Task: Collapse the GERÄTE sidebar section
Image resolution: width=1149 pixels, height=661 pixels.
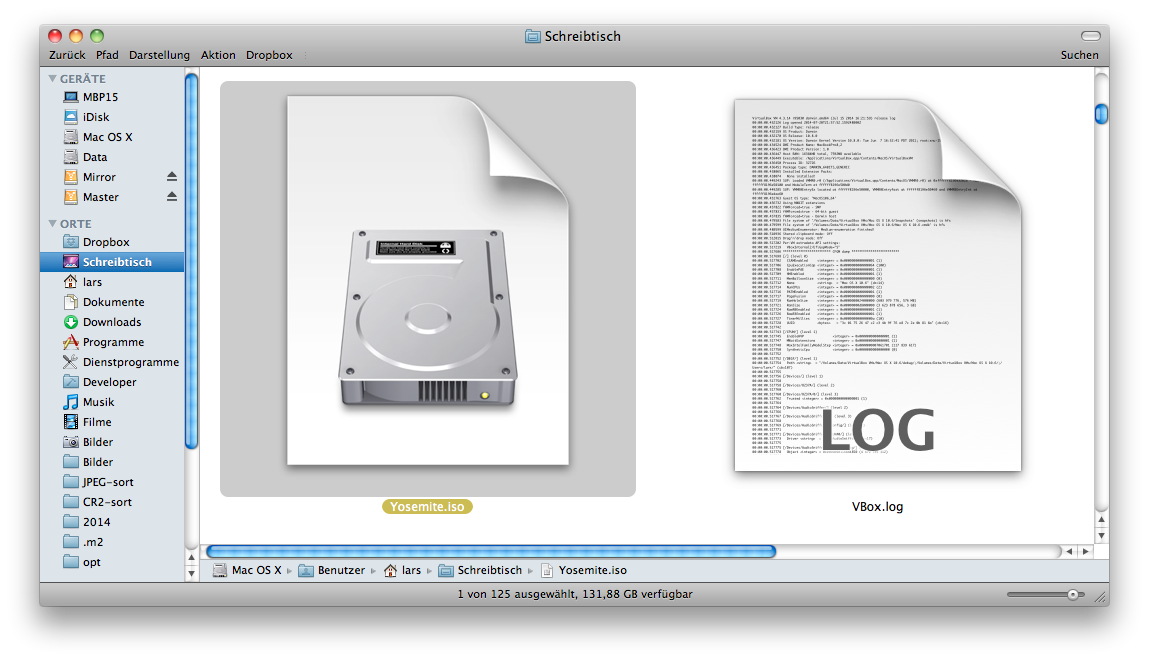Action: pos(52,78)
